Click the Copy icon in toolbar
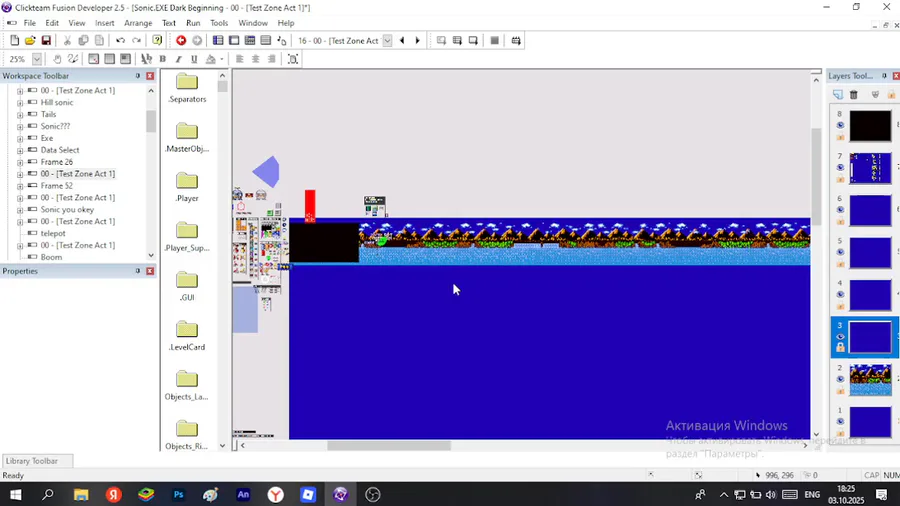This screenshot has width=900, height=506. pyautogui.click(x=83, y=41)
